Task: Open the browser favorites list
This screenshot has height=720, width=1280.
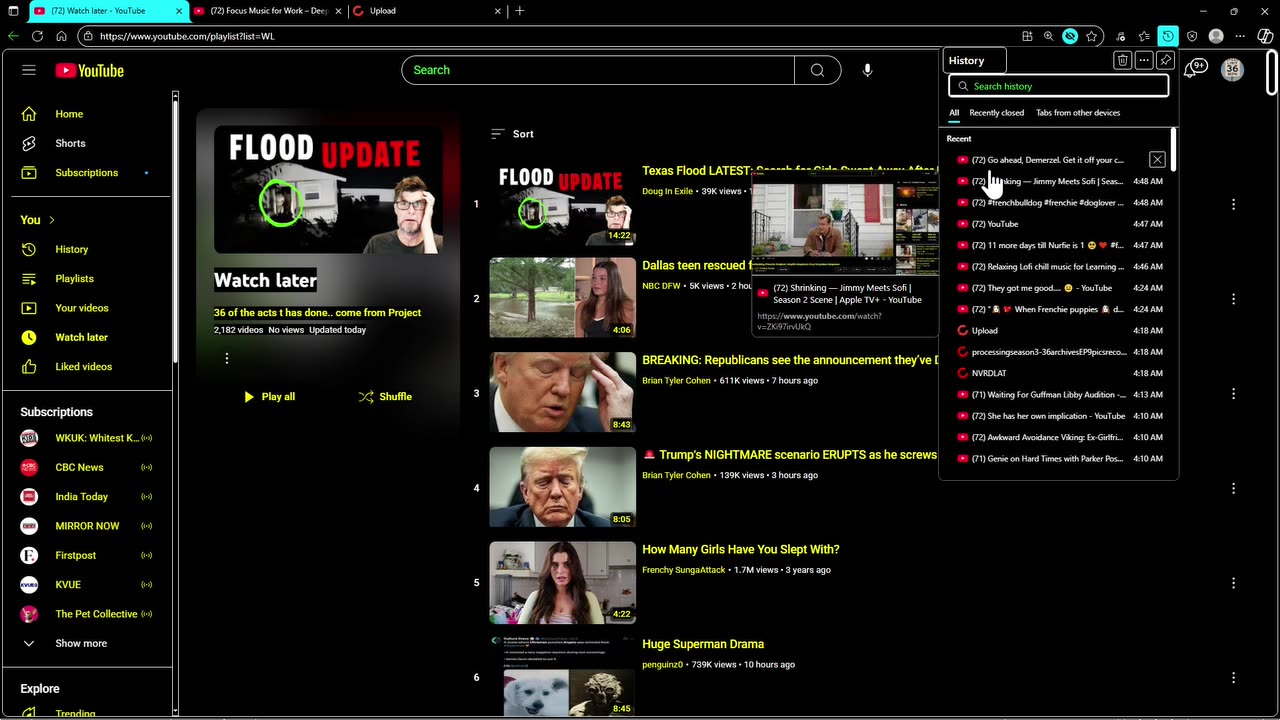Action: point(1145,36)
